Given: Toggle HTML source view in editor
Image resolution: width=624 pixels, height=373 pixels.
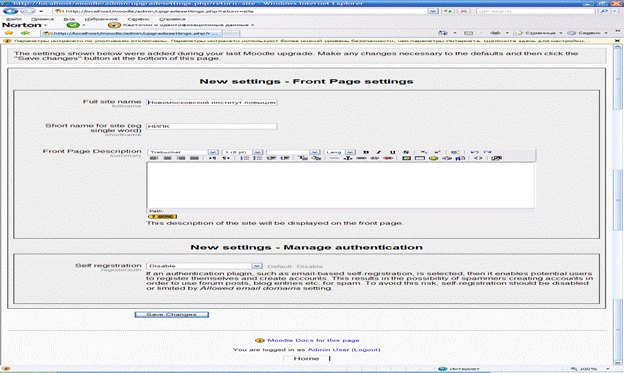Looking at the screenshot, I should pos(478,158).
